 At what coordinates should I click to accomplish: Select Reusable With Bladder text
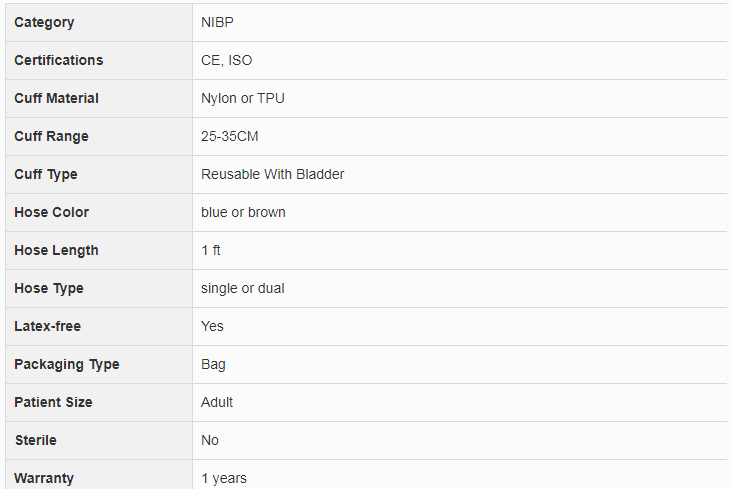[272, 174]
